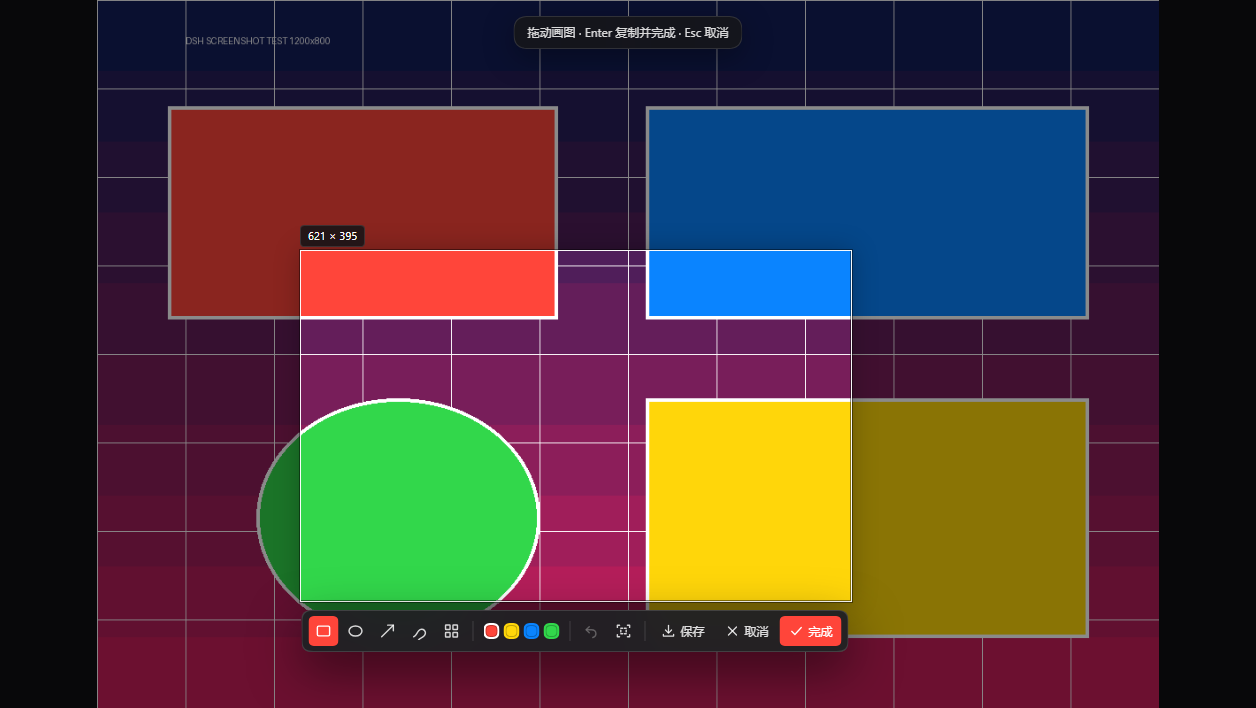The width and height of the screenshot is (1256, 708).
Task: Cancel the capture with 取消 button
Action: point(747,631)
